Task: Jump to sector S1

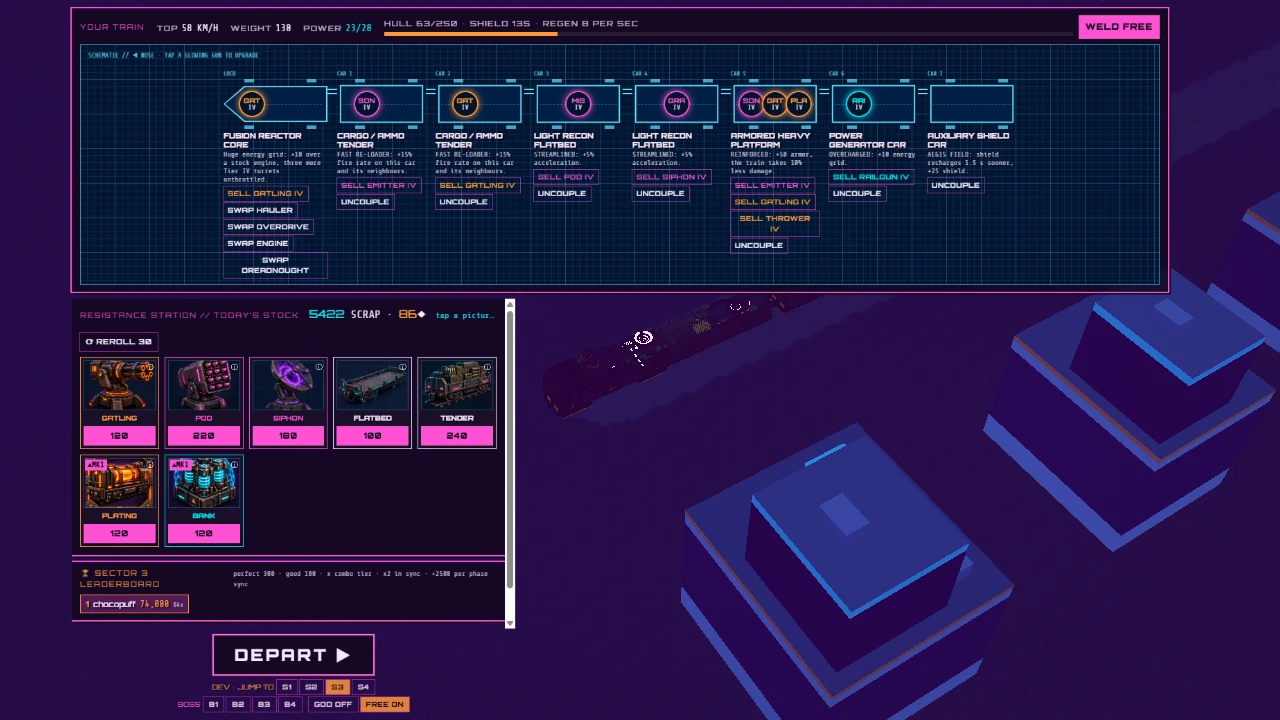Action: [287, 687]
